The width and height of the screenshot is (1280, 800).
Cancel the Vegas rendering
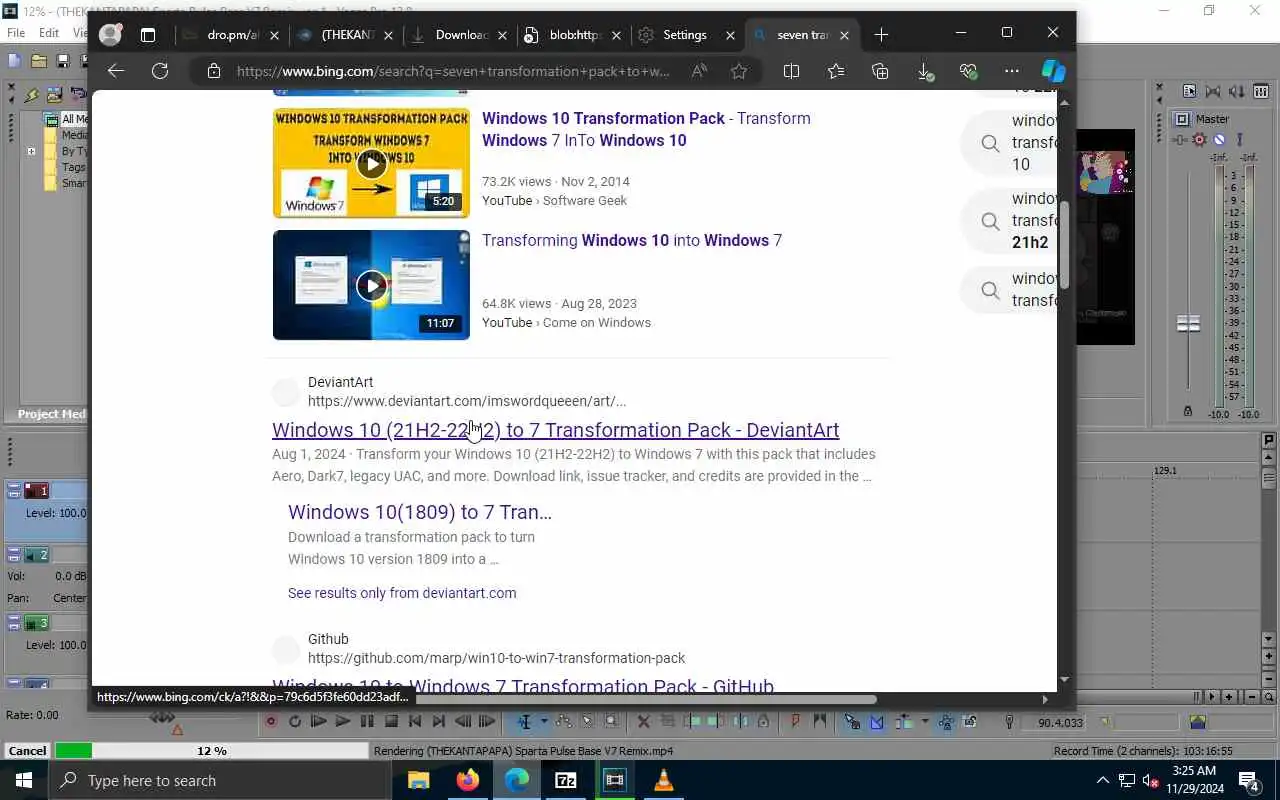(x=27, y=751)
